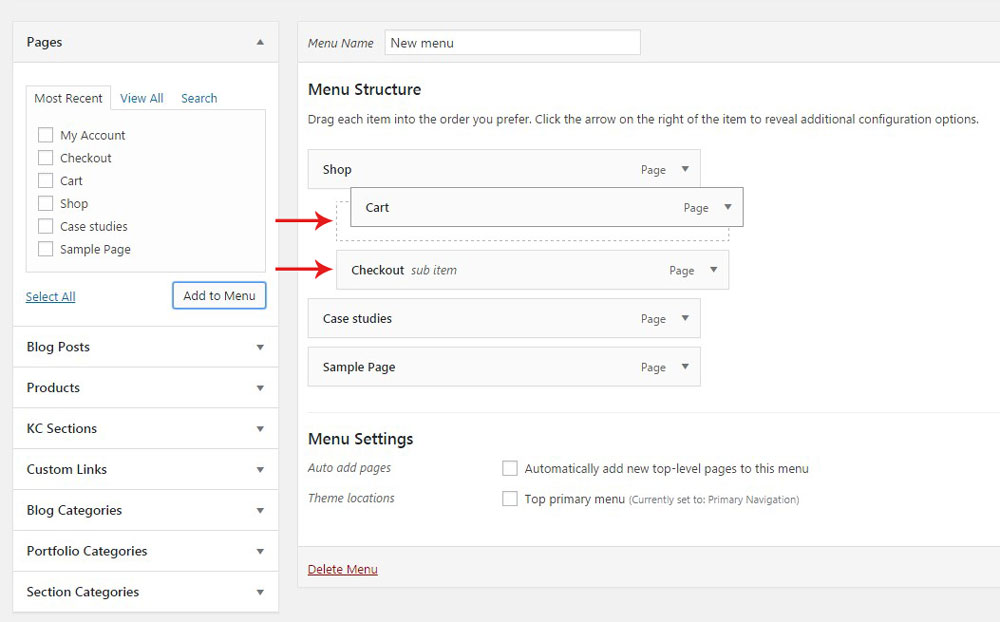
Task: Click the Delete Menu link
Action: point(342,568)
